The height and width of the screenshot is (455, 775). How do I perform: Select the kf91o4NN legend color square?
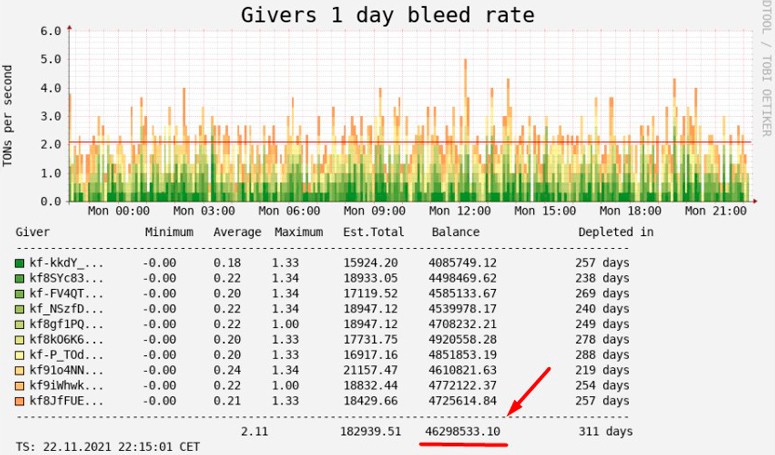(20, 370)
